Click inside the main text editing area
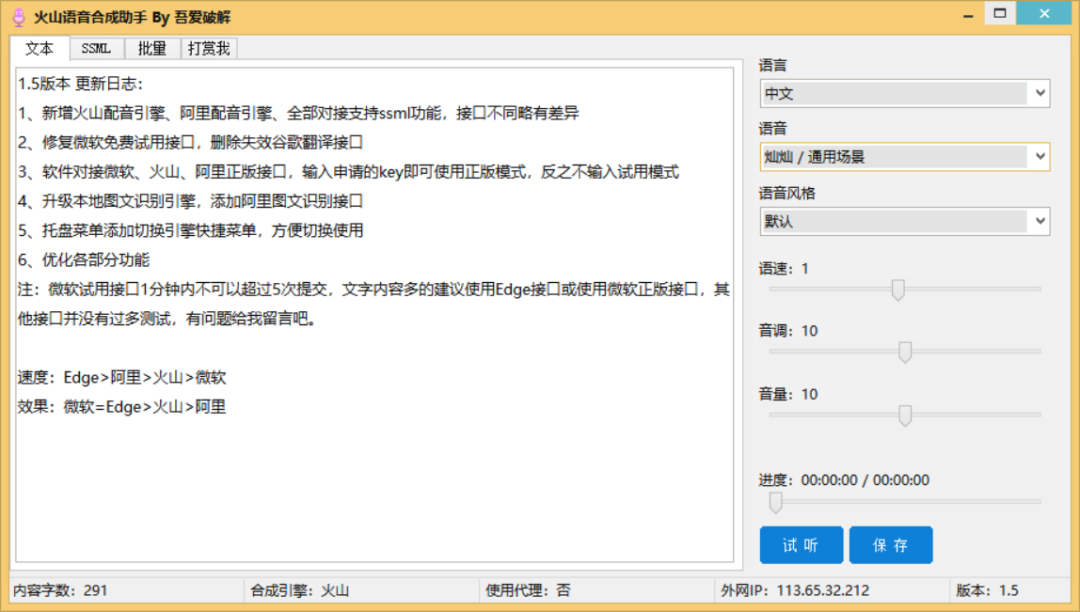 click(375, 470)
